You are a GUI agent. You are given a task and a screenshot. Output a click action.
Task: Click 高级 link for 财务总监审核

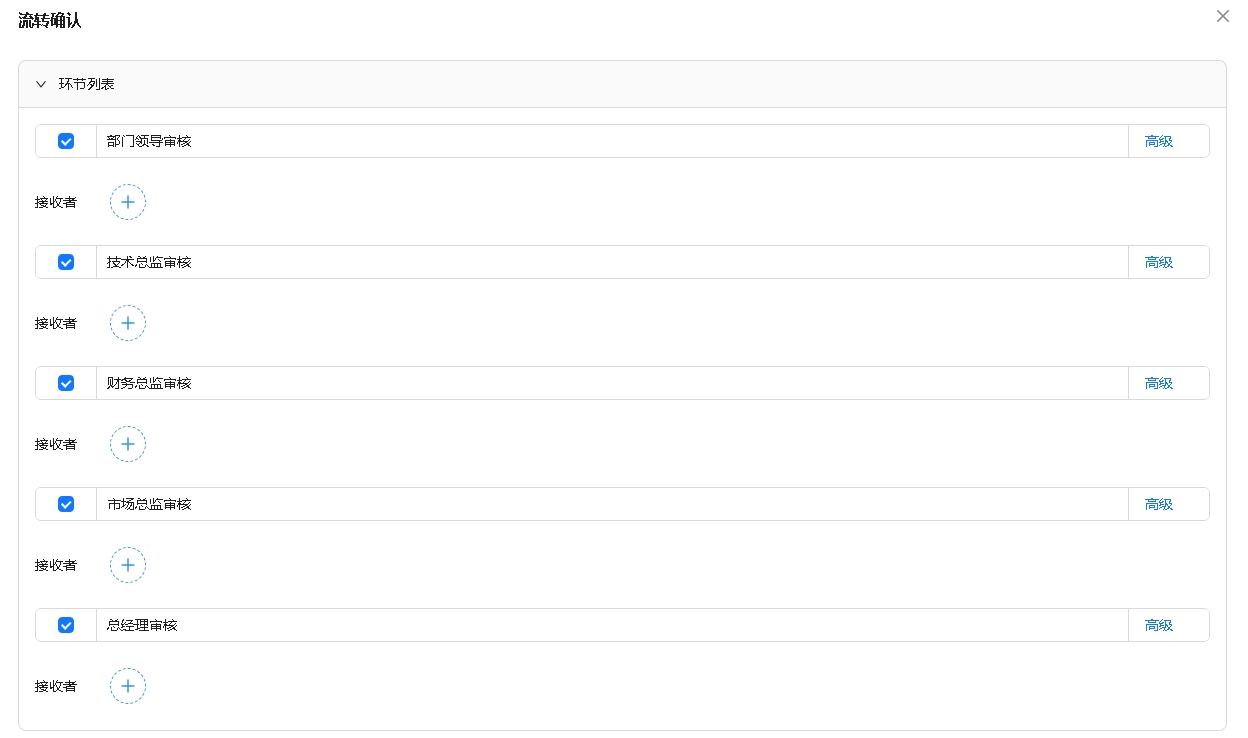pyautogui.click(x=1159, y=383)
